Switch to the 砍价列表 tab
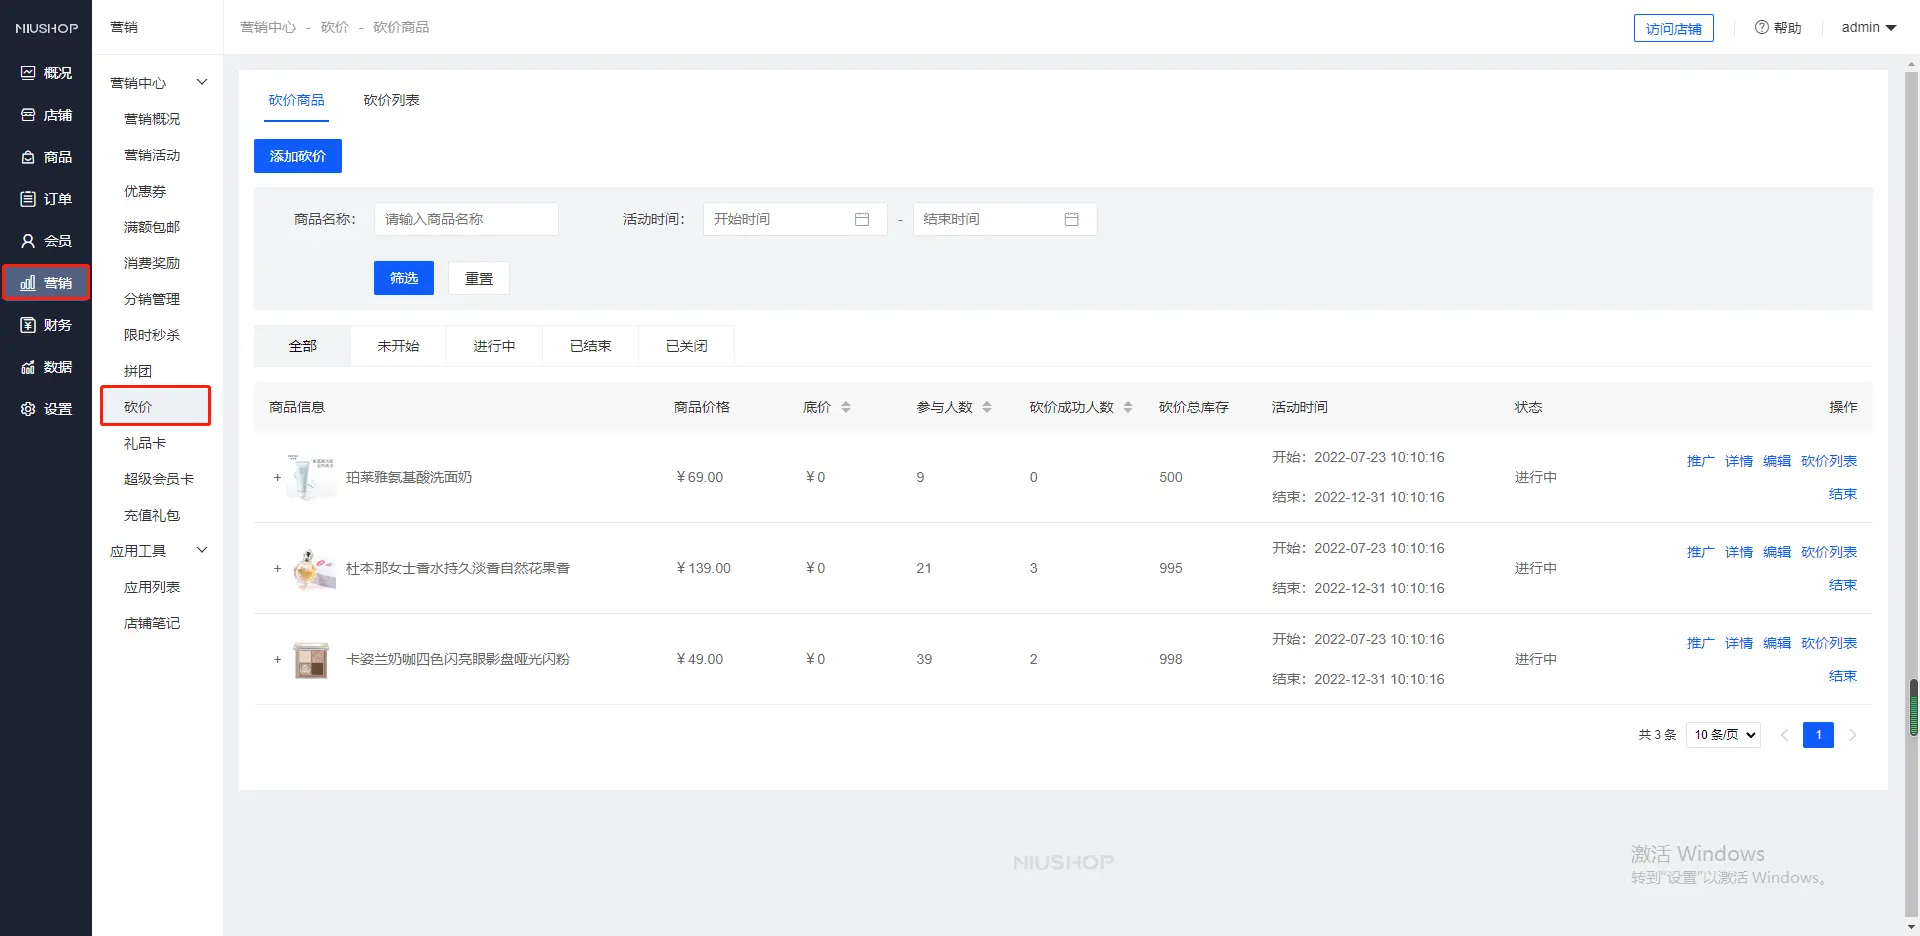The width and height of the screenshot is (1920, 936). click(391, 100)
